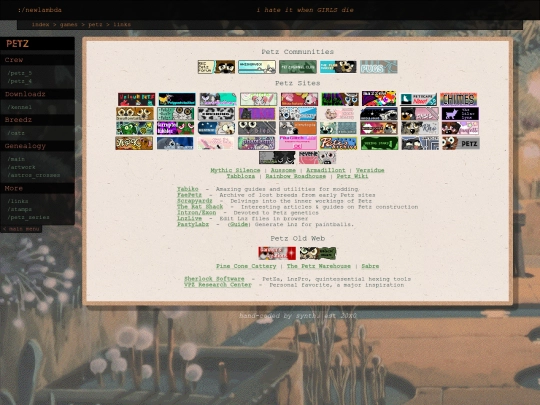
Task: Open /stamps in the More section
Action: [x=20, y=209]
